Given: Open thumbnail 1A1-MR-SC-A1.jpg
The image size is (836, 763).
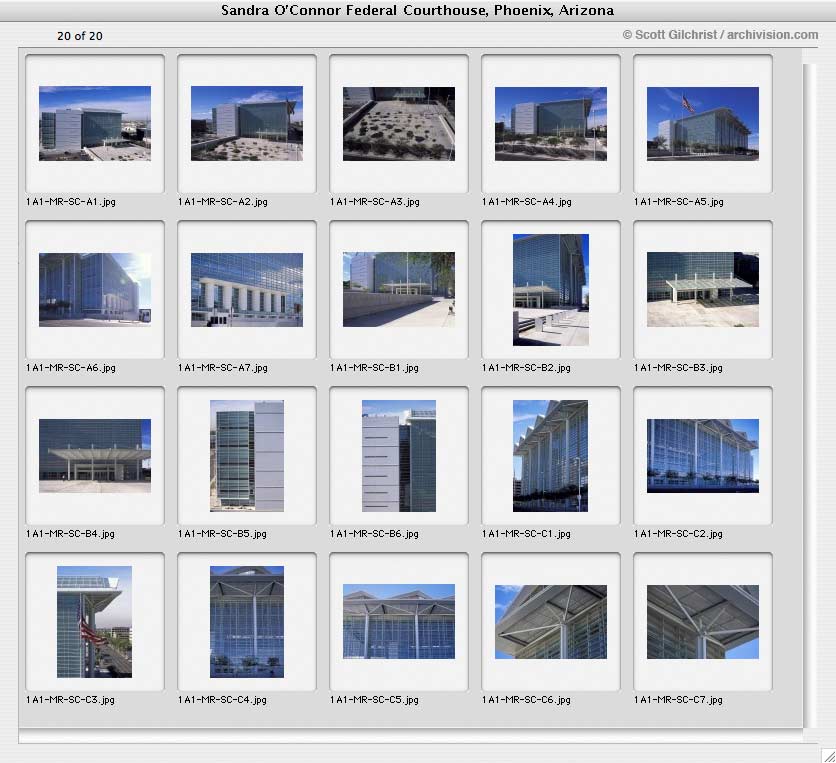Looking at the screenshot, I should (x=95, y=123).
